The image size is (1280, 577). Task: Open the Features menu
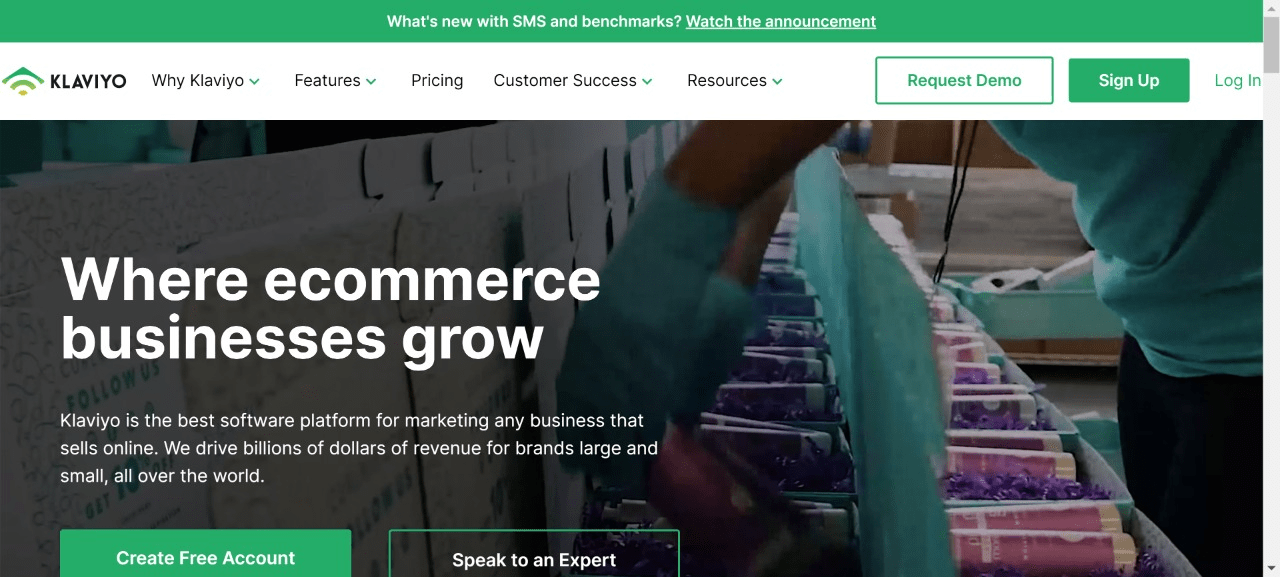click(327, 81)
